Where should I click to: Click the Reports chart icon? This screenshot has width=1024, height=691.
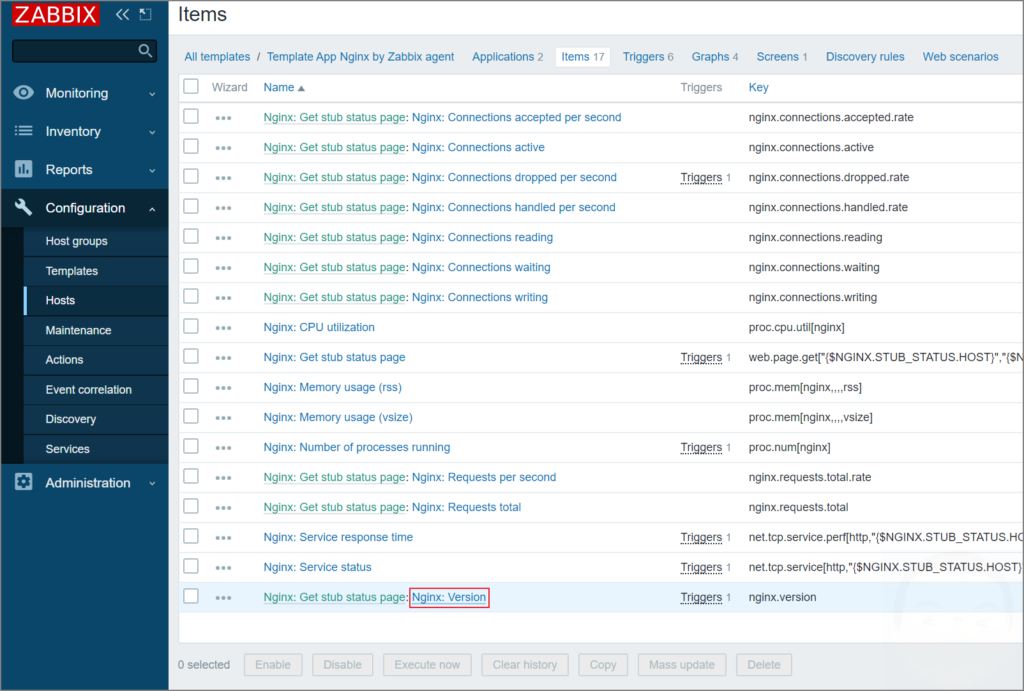24,169
